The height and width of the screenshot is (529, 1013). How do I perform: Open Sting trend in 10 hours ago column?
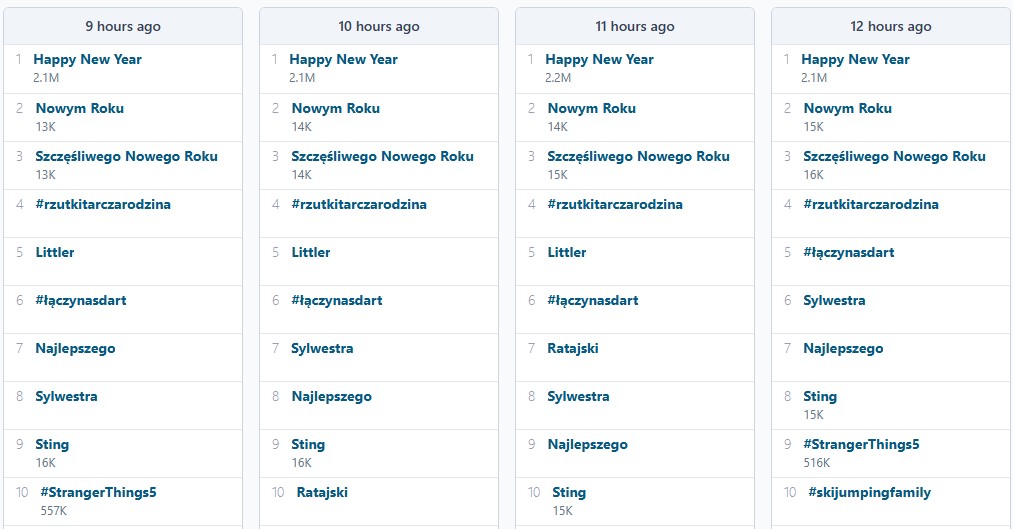click(x=308, y=445)
